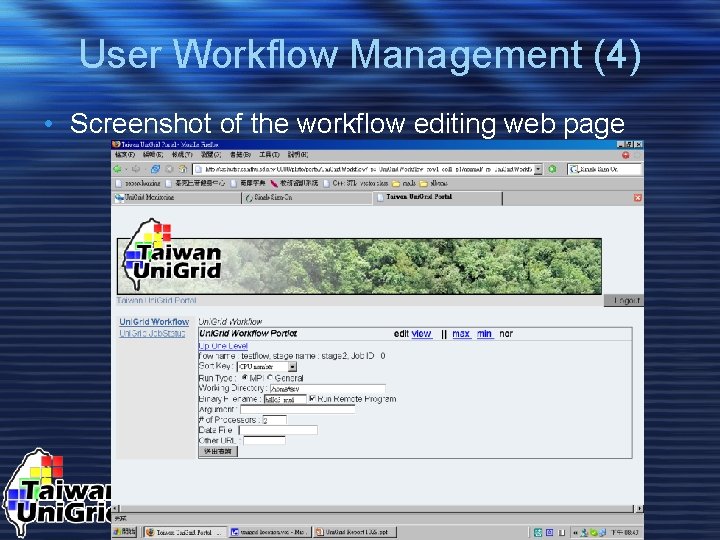Select the General run type radio button
This screenshot has width=720, height=540.
(x=270, y=377)
